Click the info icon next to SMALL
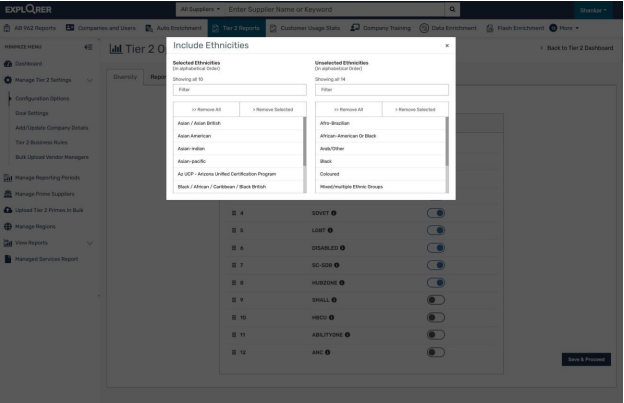This screenshot has width=624, height=403. pos(333,299)
